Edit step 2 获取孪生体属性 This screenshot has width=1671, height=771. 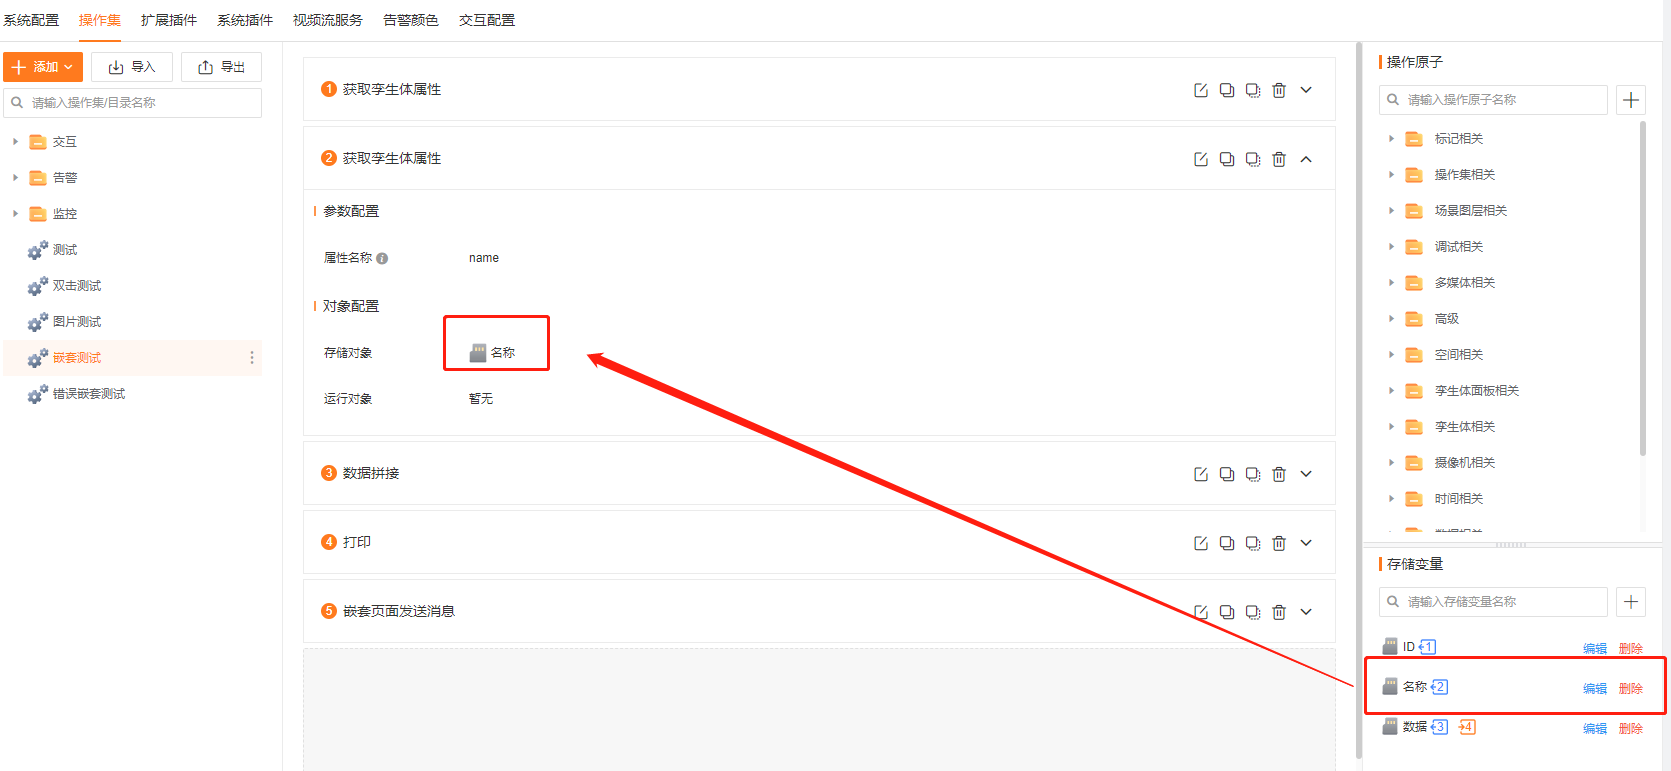pos(1201,159)
